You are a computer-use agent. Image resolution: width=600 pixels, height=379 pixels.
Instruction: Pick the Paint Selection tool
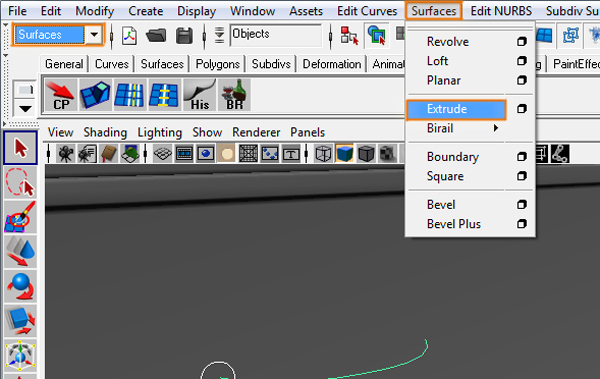coord(20,217)
